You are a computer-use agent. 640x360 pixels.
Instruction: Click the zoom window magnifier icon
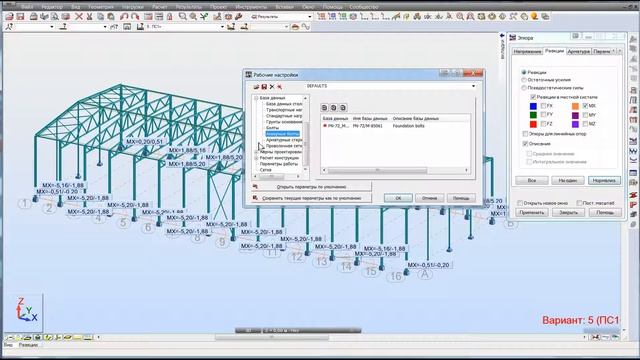182,17
